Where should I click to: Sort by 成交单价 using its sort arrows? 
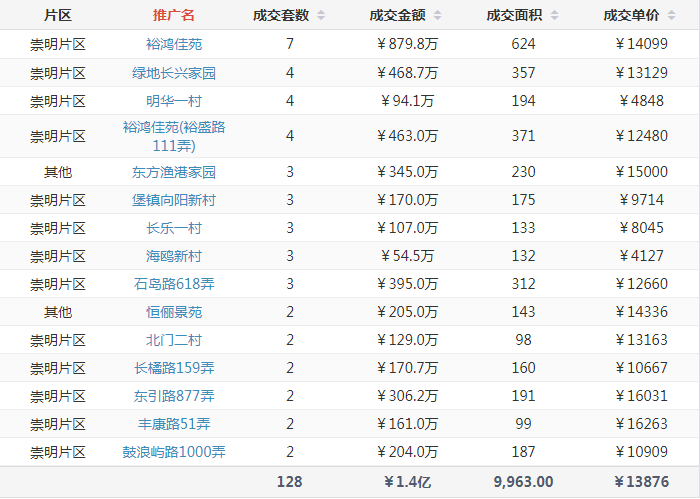[671, 15]
